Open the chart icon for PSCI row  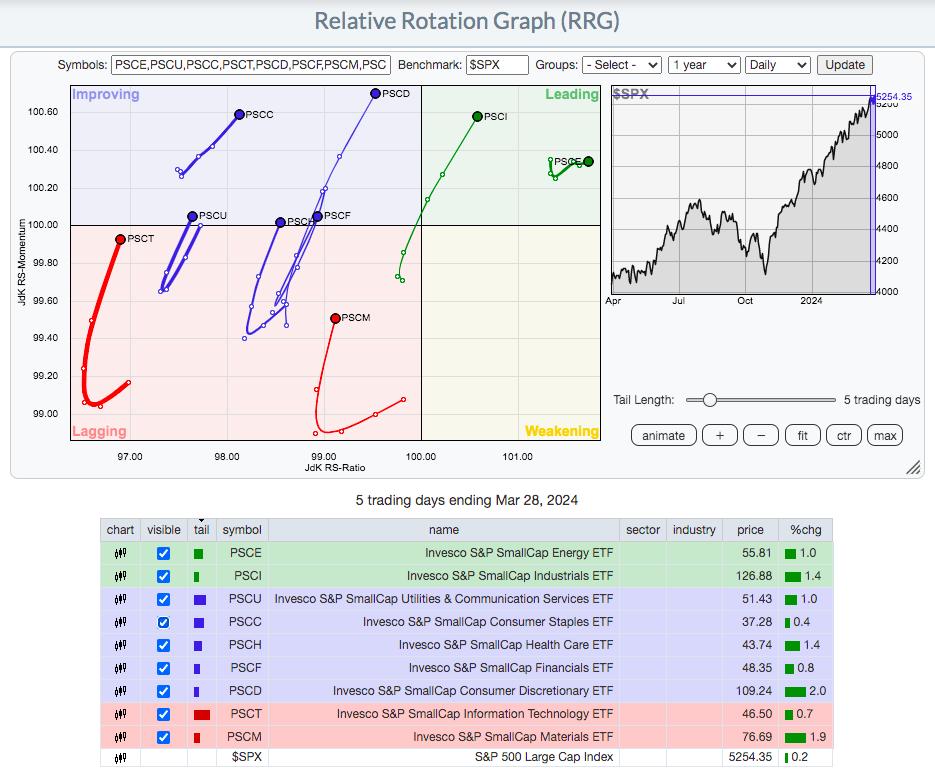coord(120,576)
